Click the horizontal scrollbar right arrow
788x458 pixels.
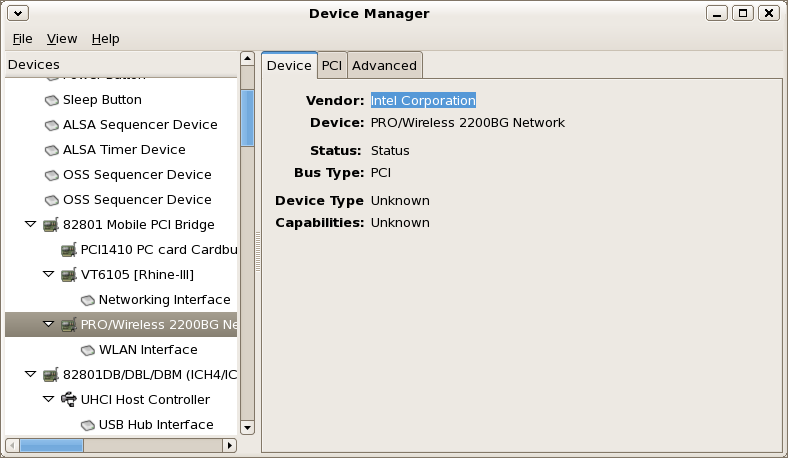click(x=230, y=445)
